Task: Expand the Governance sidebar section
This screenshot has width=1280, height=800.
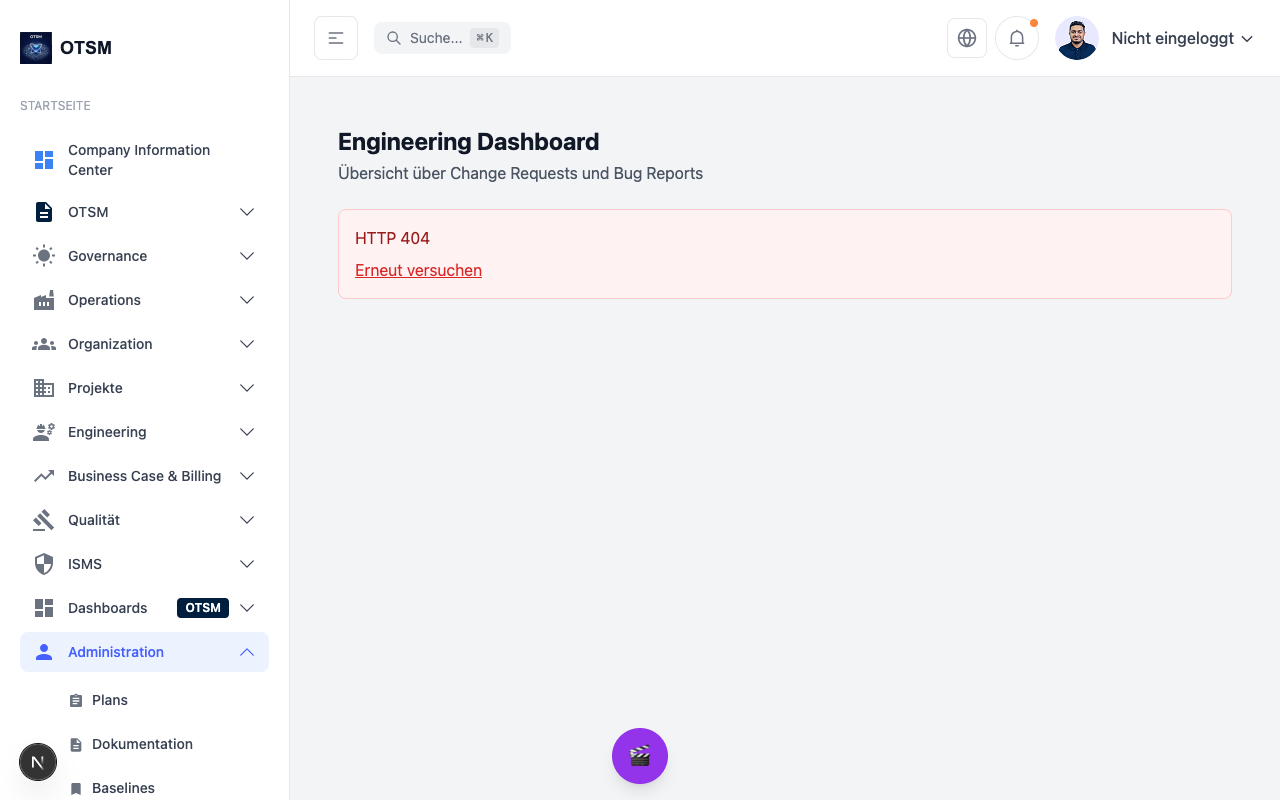Action: point(246,256)
